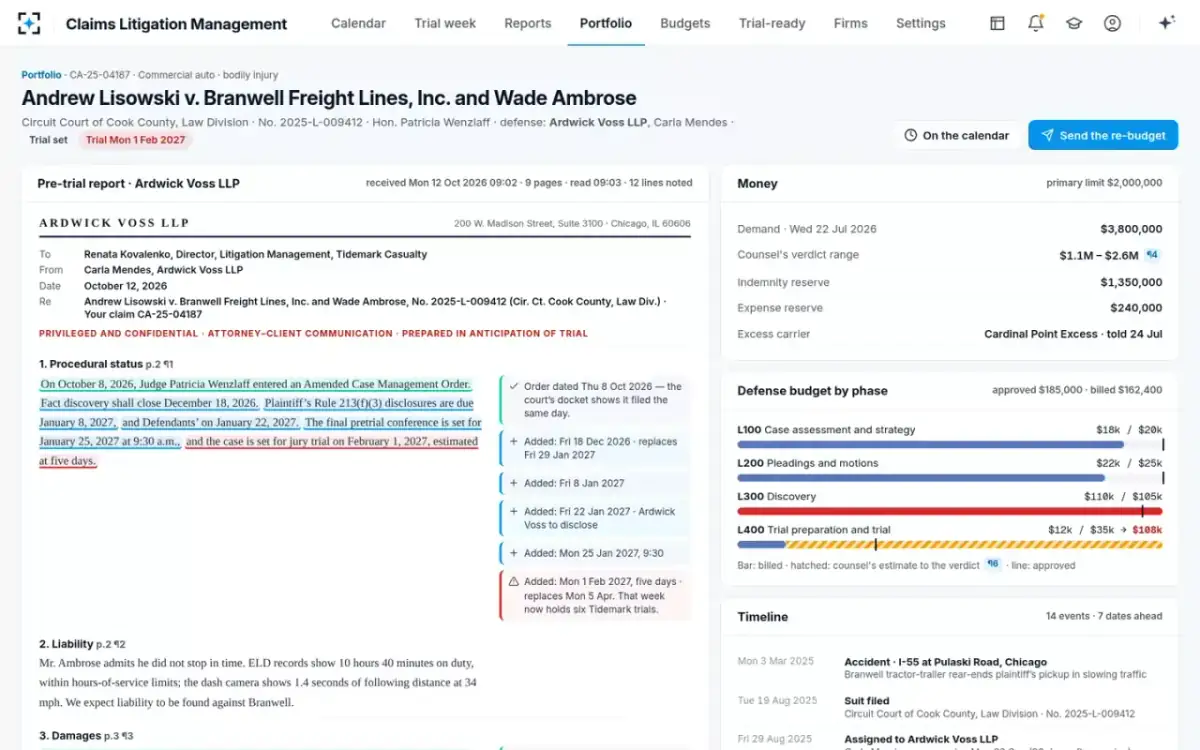Click the Pre-trial report Ardwick Voss LLP heading
Image resolution: width=1200 pixels, height=750 pixels.
point(138,183)
